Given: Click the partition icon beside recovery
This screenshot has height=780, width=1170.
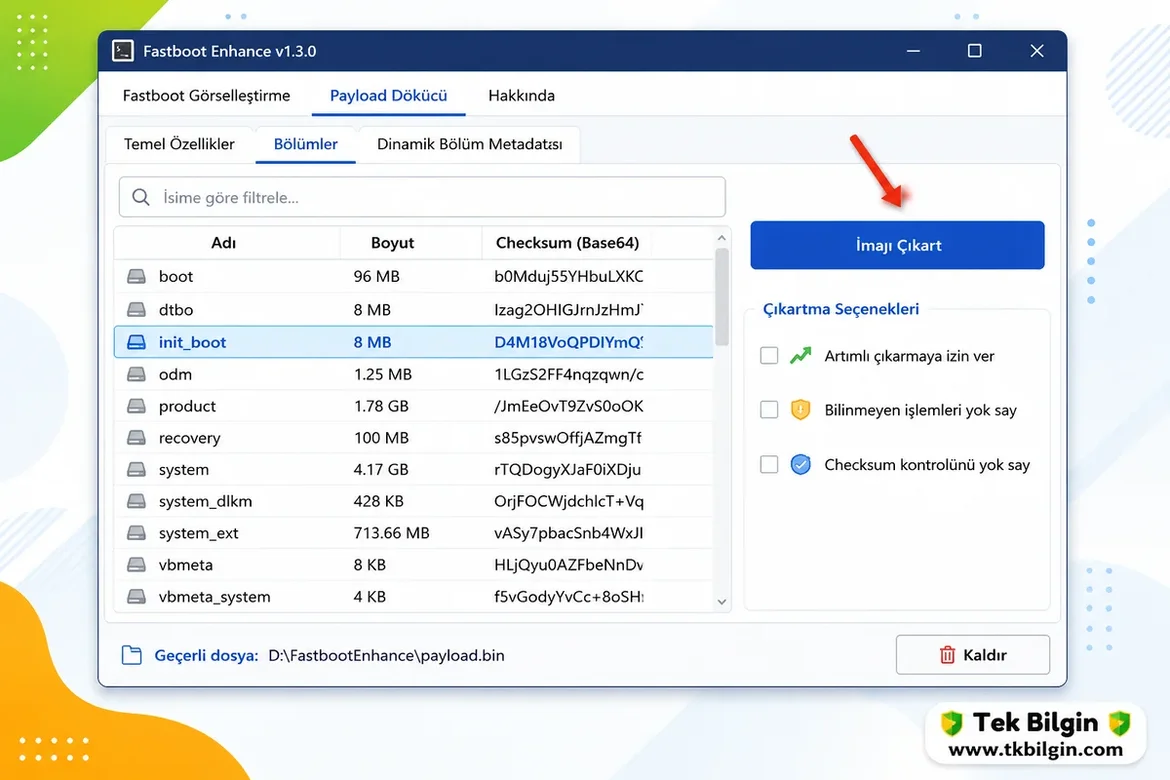Looking at the screenshot, I should click(136, 437).
